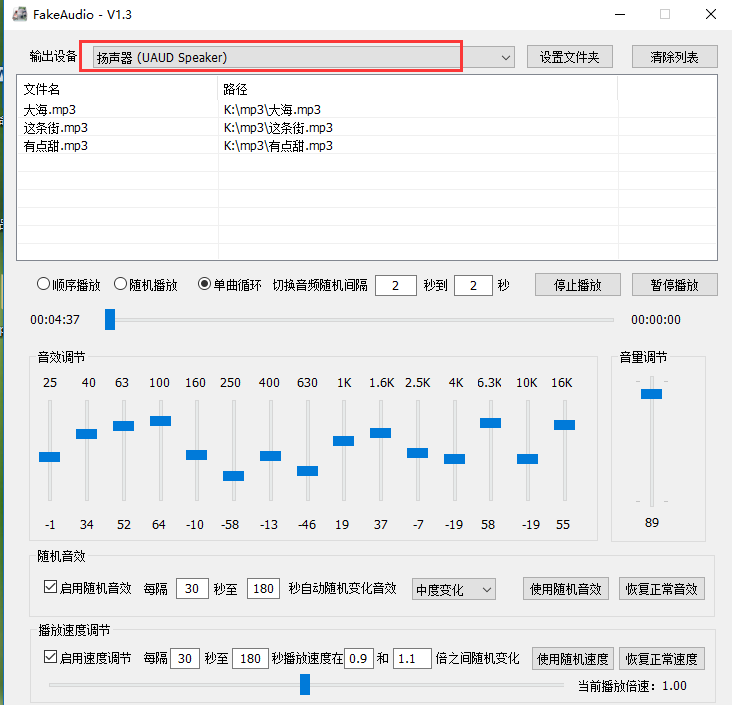Click the minimum playback speed field 0.9

point(359,658)
